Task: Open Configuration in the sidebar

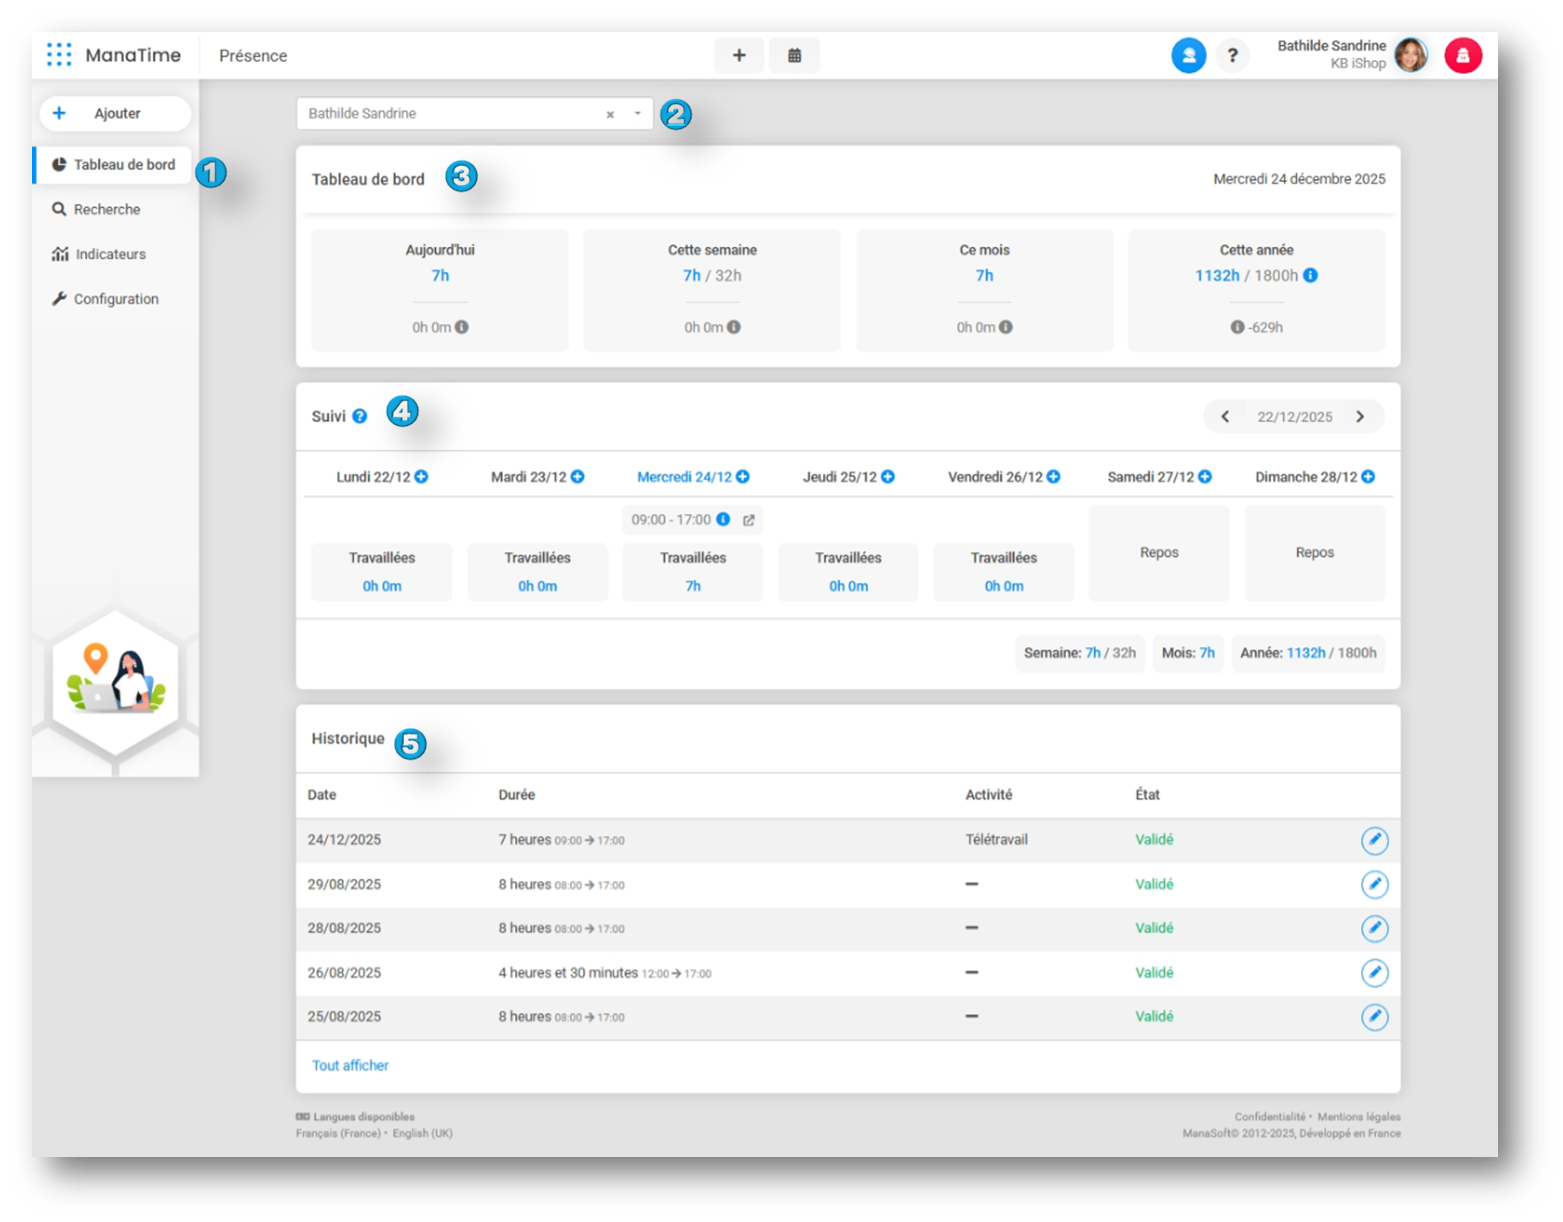Action: 115,299
